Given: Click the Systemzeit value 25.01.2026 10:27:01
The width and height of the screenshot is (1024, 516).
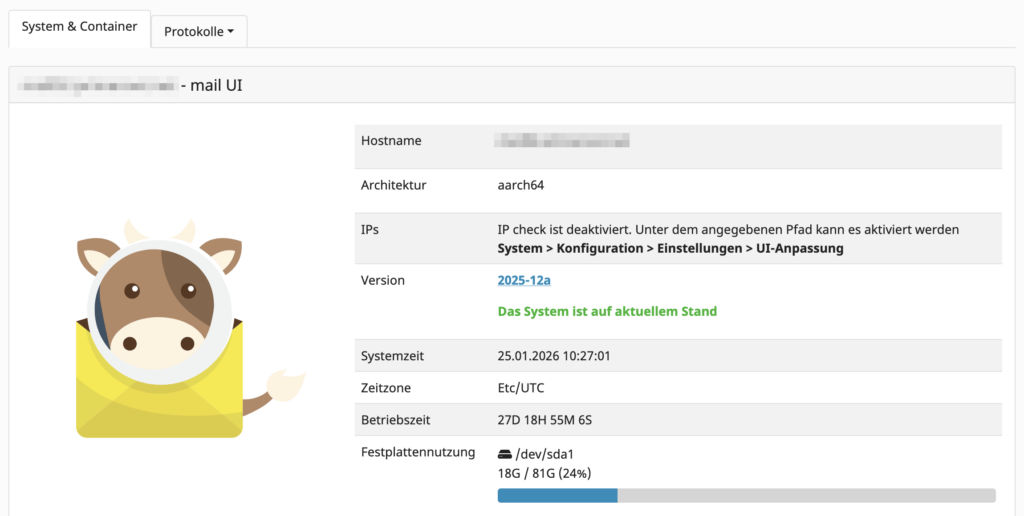Looking at the screenshot, I should [567, 355].
